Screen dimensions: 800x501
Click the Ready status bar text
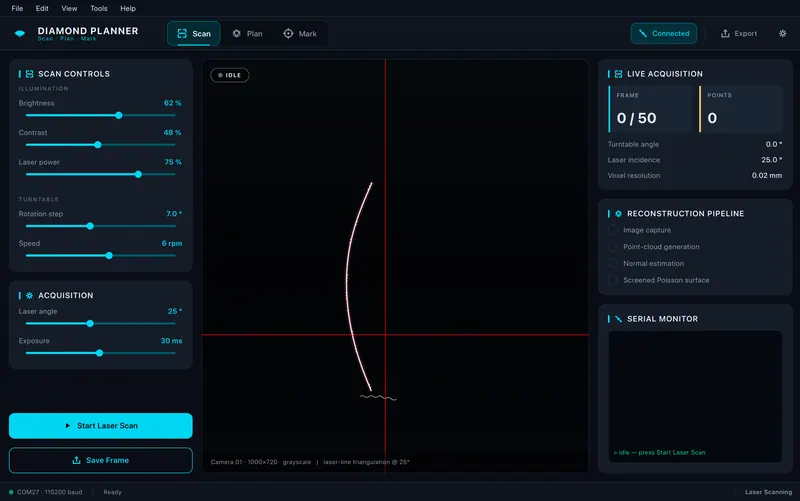coord(112,492)
